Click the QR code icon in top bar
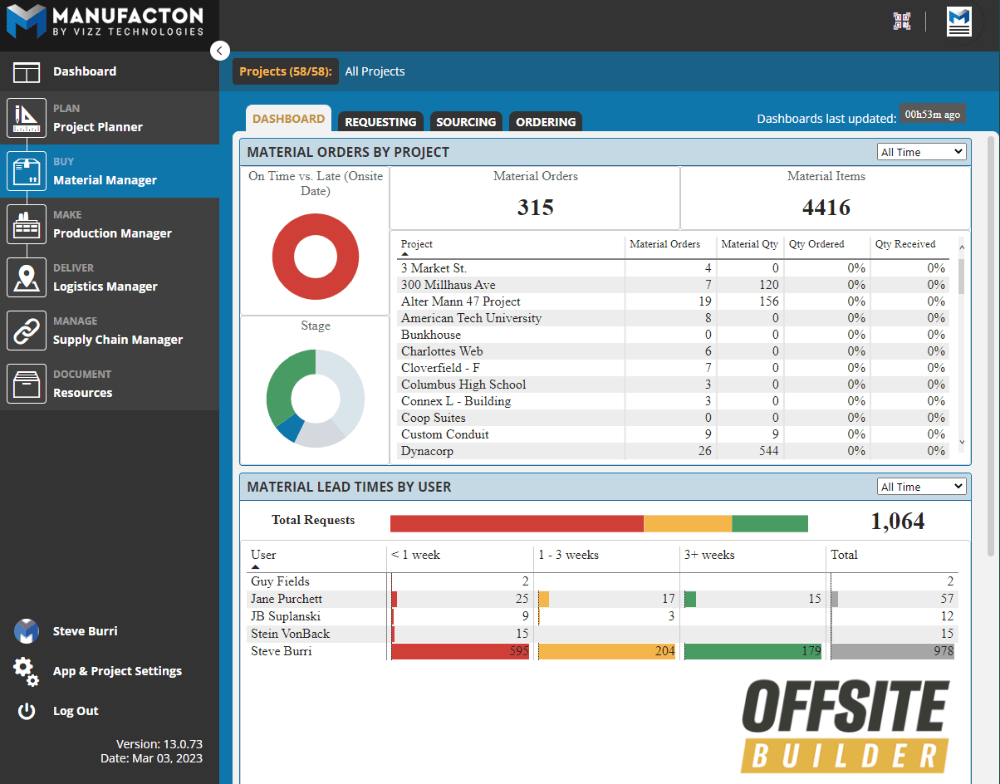 pyautogui.click(x=901, y=20)
